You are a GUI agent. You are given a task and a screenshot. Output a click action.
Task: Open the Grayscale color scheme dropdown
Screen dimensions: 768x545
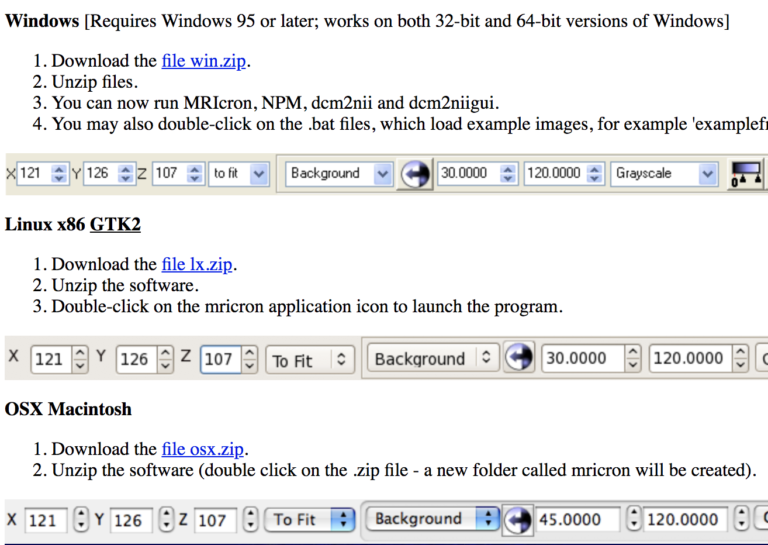click(x=665, y=174)
